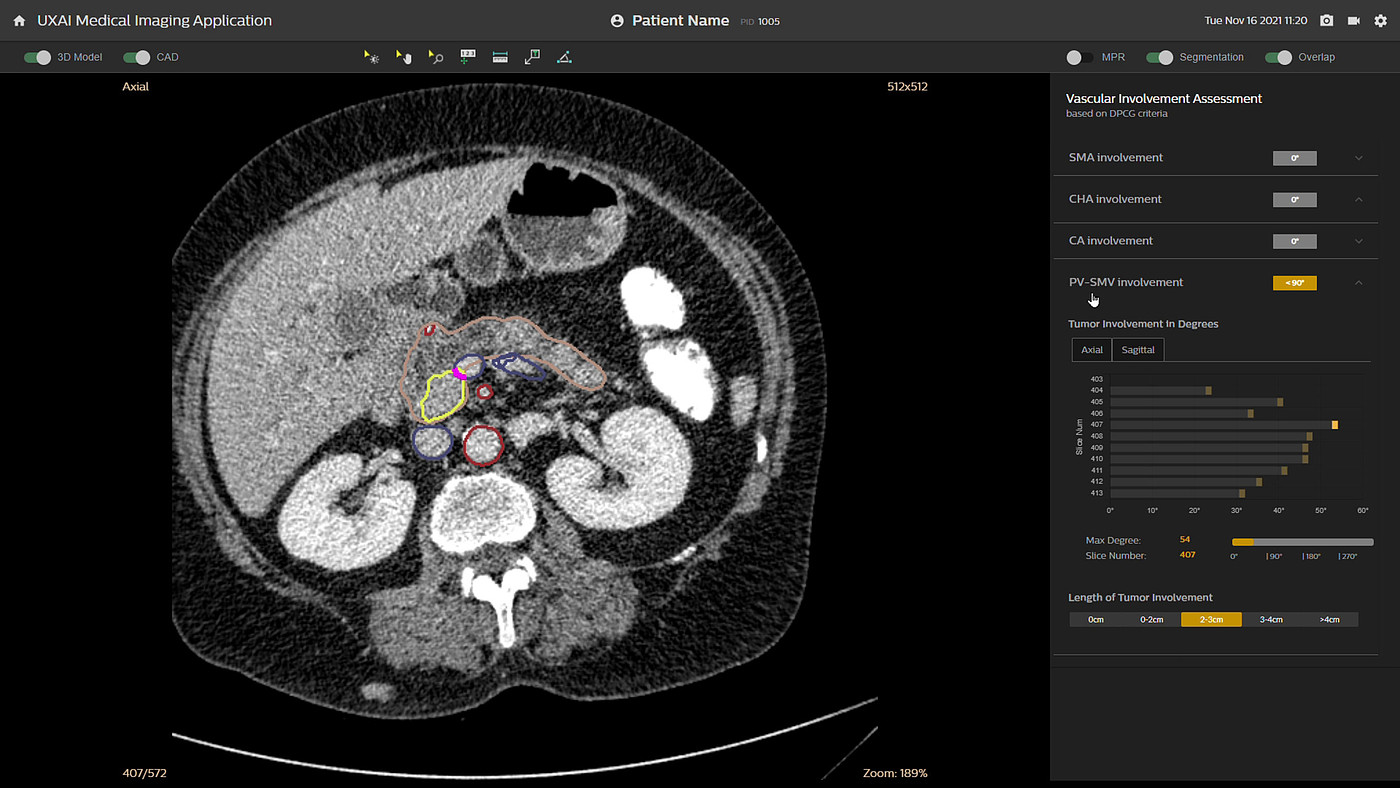Click the max degree progress bar

(1302, 542)
